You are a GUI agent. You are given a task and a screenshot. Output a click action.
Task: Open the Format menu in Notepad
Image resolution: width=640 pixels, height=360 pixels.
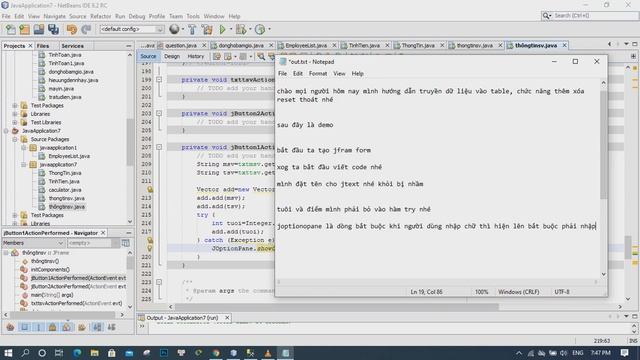click(318, 73)
